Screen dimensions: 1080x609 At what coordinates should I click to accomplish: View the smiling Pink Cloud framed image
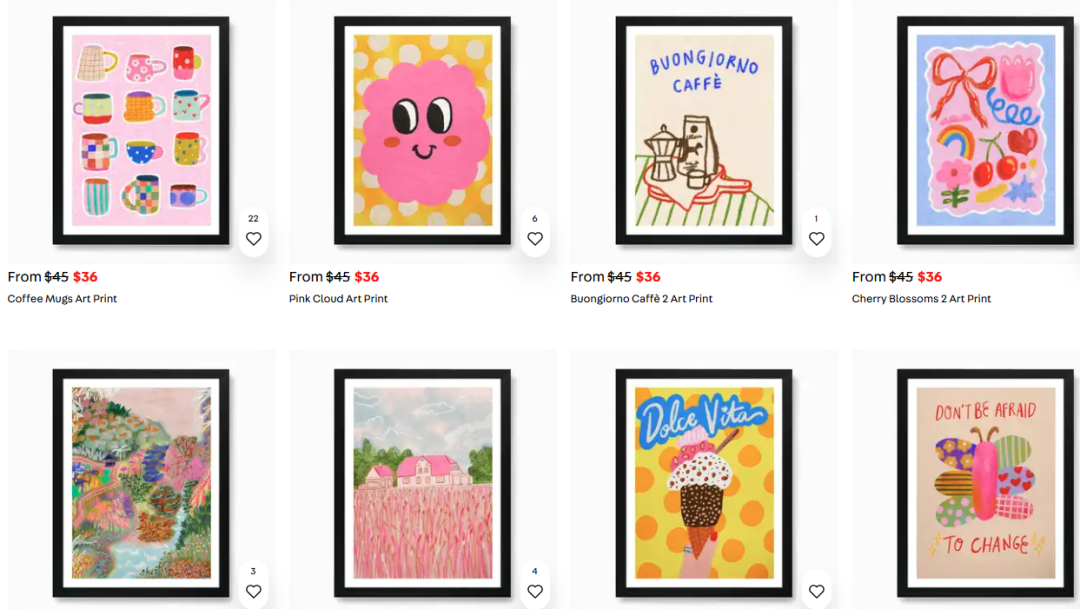(x=422, y=131)
